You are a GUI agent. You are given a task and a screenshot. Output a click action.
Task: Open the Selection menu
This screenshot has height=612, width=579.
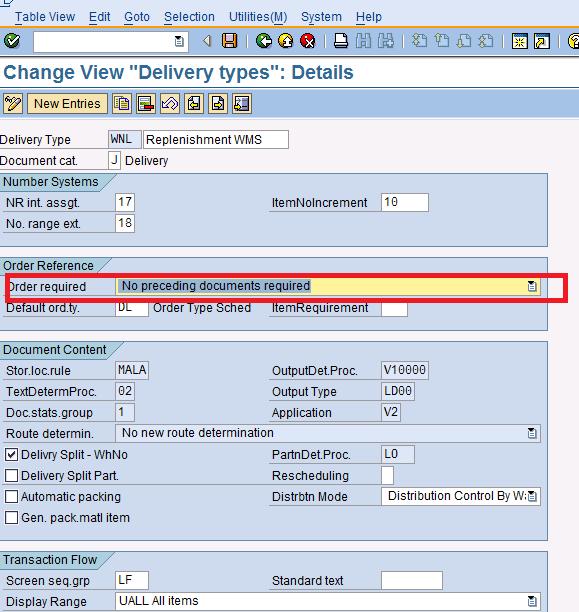(x=189, y=17)
